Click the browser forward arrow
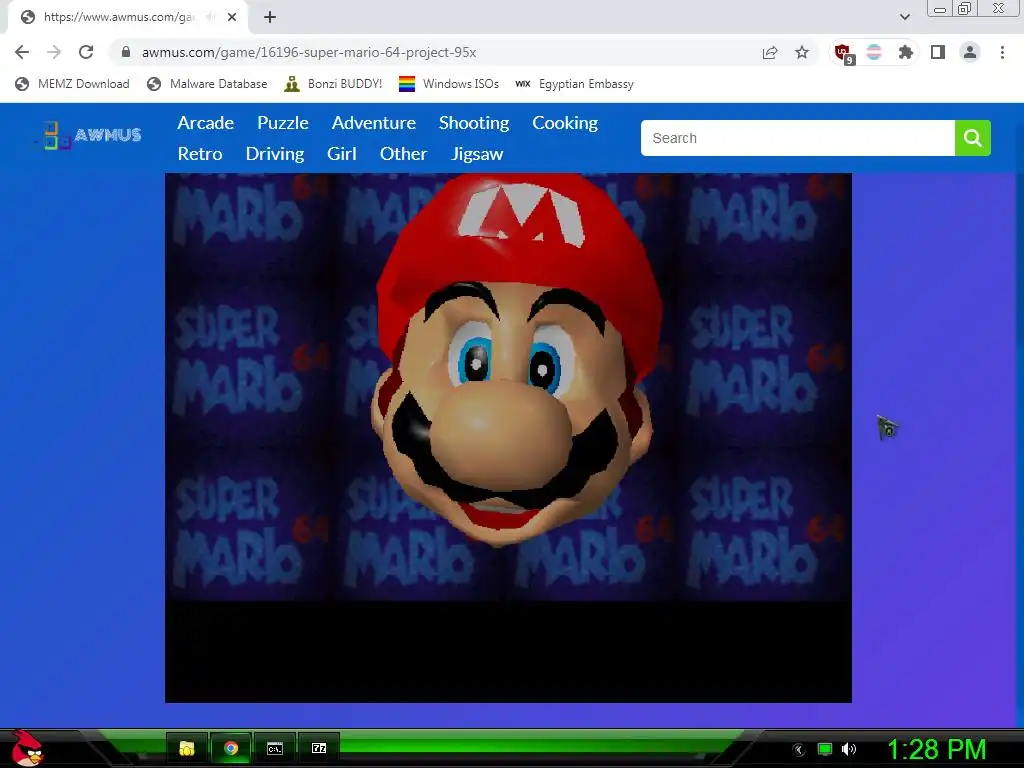1024x768 pixels. point(54,52)
